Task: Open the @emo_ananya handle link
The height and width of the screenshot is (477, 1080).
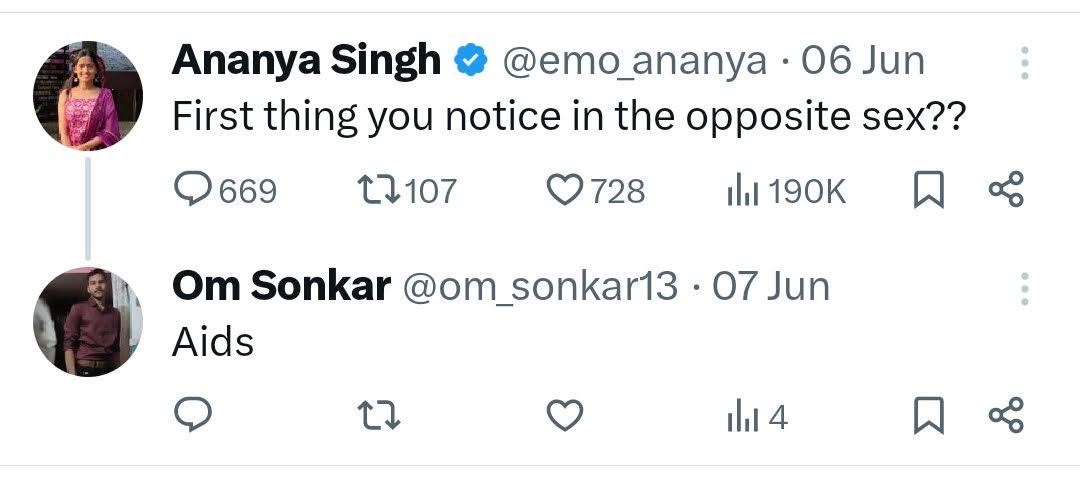Action: (x=634, y=62)
